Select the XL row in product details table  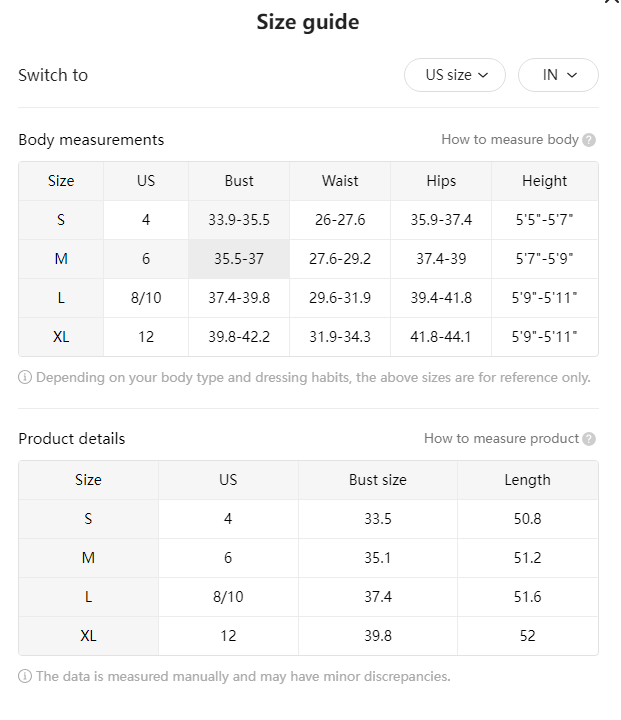point(308,636)
